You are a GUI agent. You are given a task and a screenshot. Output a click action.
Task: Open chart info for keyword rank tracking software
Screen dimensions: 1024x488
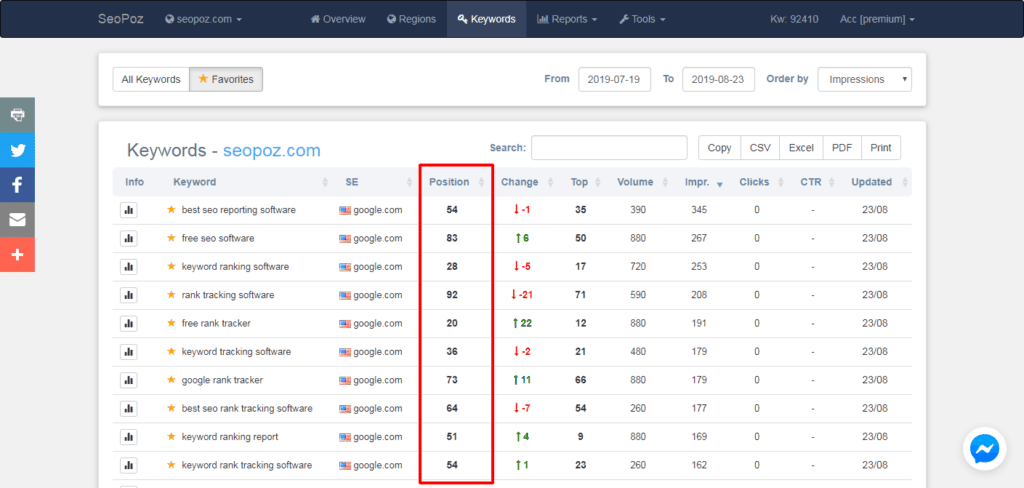click(x=129, y=465)
